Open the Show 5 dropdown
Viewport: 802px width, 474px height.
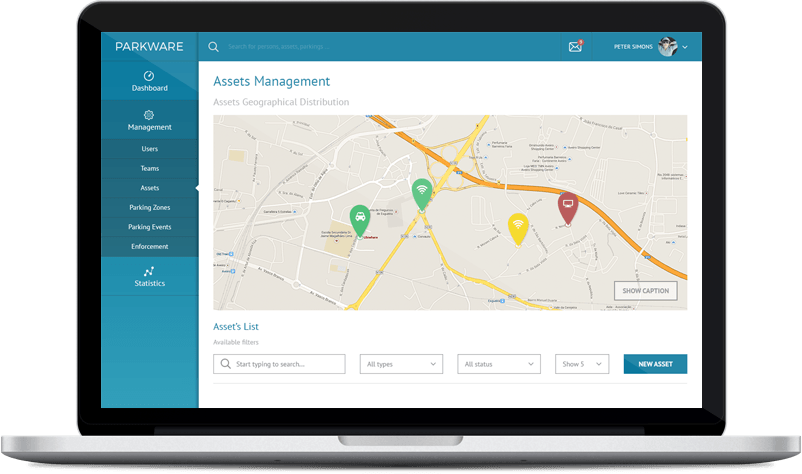click(x=582, y=364)
